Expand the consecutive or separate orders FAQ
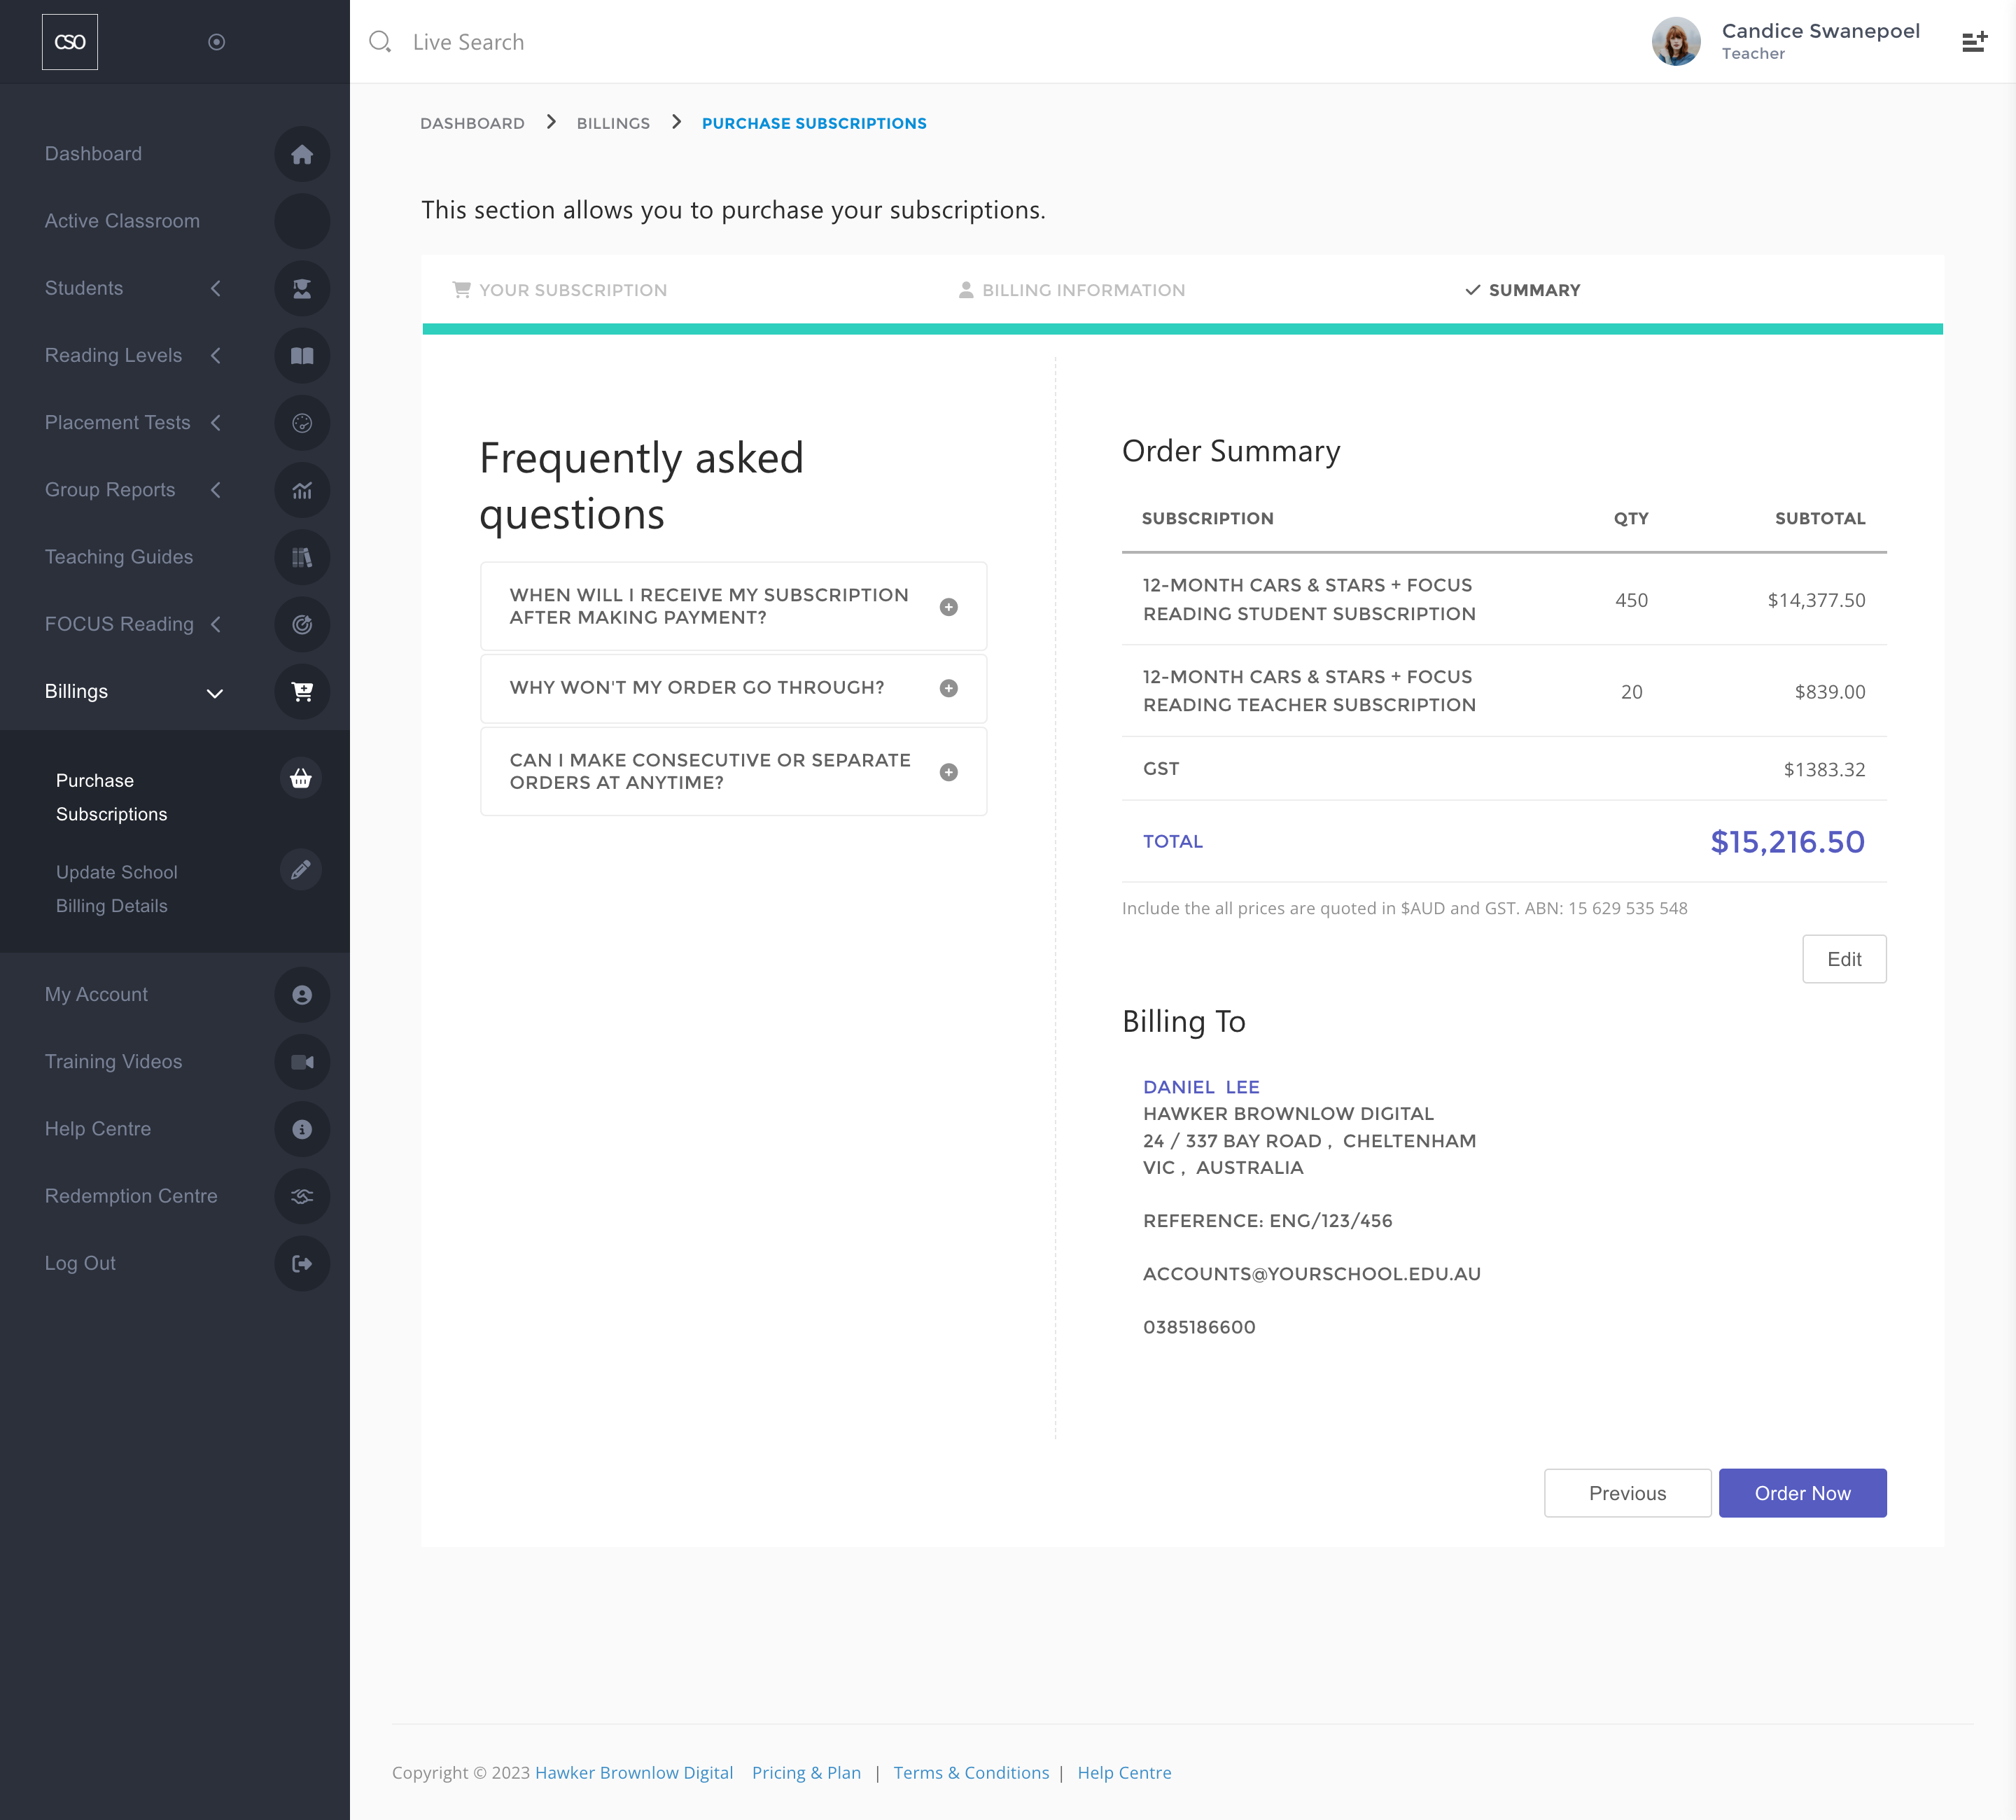This screenshot has height=1820, width=2016. click(948, 772)
